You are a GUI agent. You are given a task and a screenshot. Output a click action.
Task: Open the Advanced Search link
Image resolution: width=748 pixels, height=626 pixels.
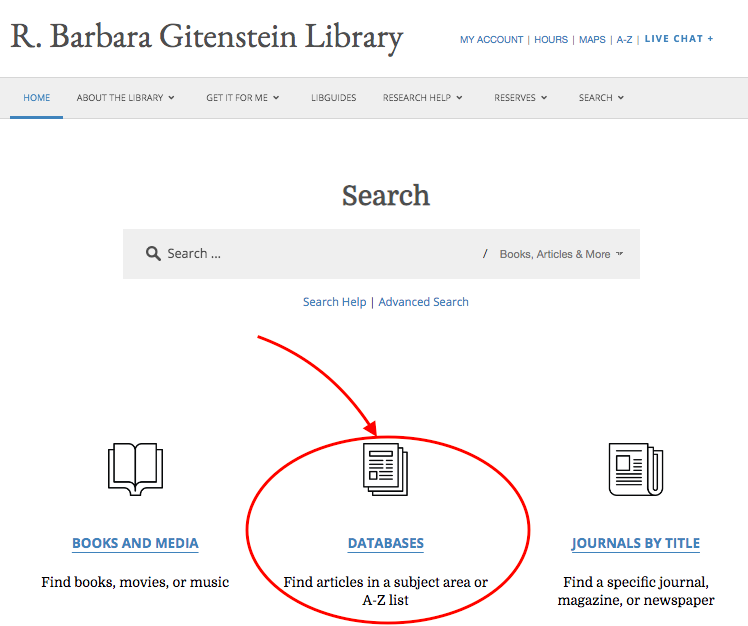pyautogui.click(x=424, y=302)
